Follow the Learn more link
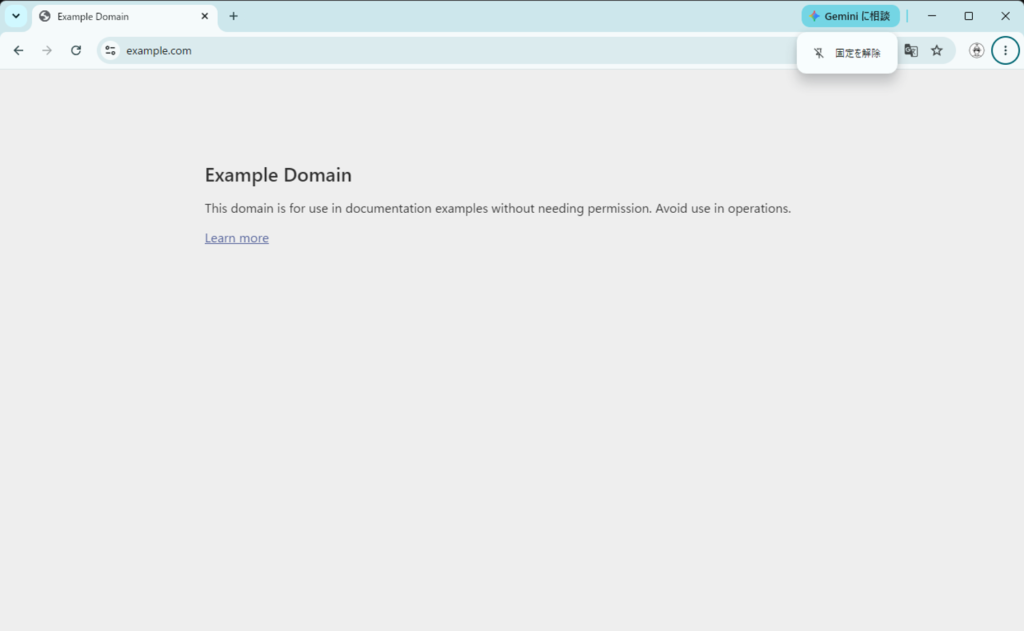 click(x=236, y=238)
